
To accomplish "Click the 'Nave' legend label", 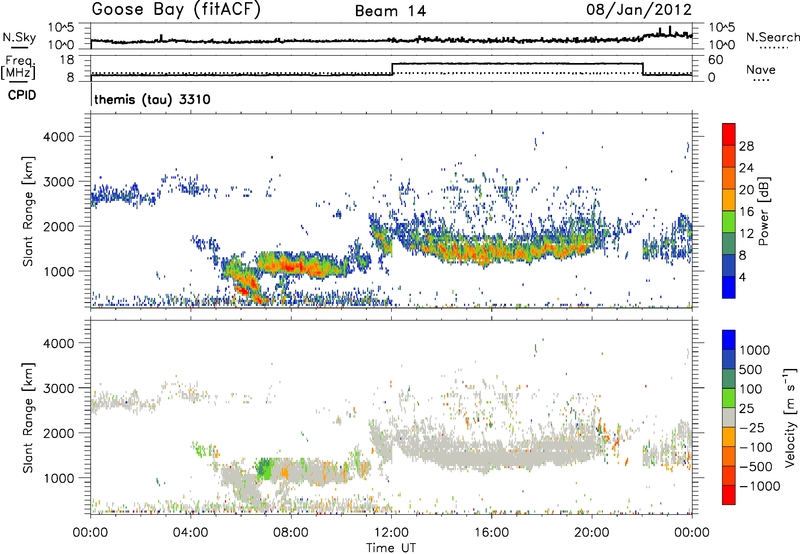I will pos(761,69).
